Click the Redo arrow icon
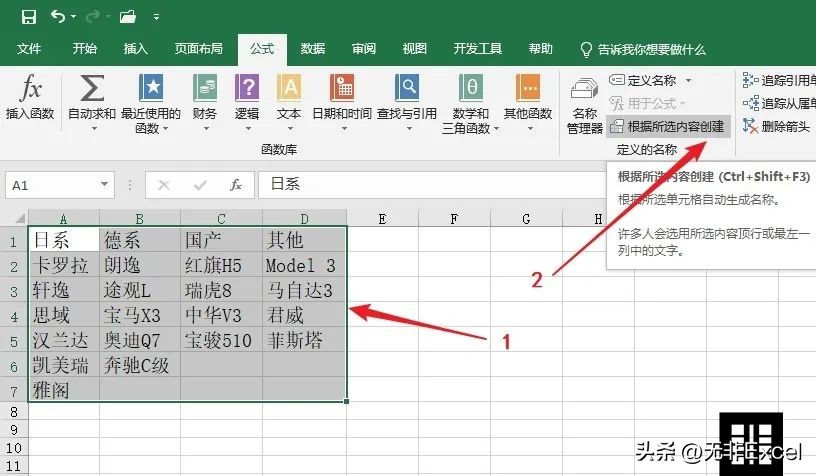Screen dimensions: 816x476 pyautogui.click(x=93, y=17)
